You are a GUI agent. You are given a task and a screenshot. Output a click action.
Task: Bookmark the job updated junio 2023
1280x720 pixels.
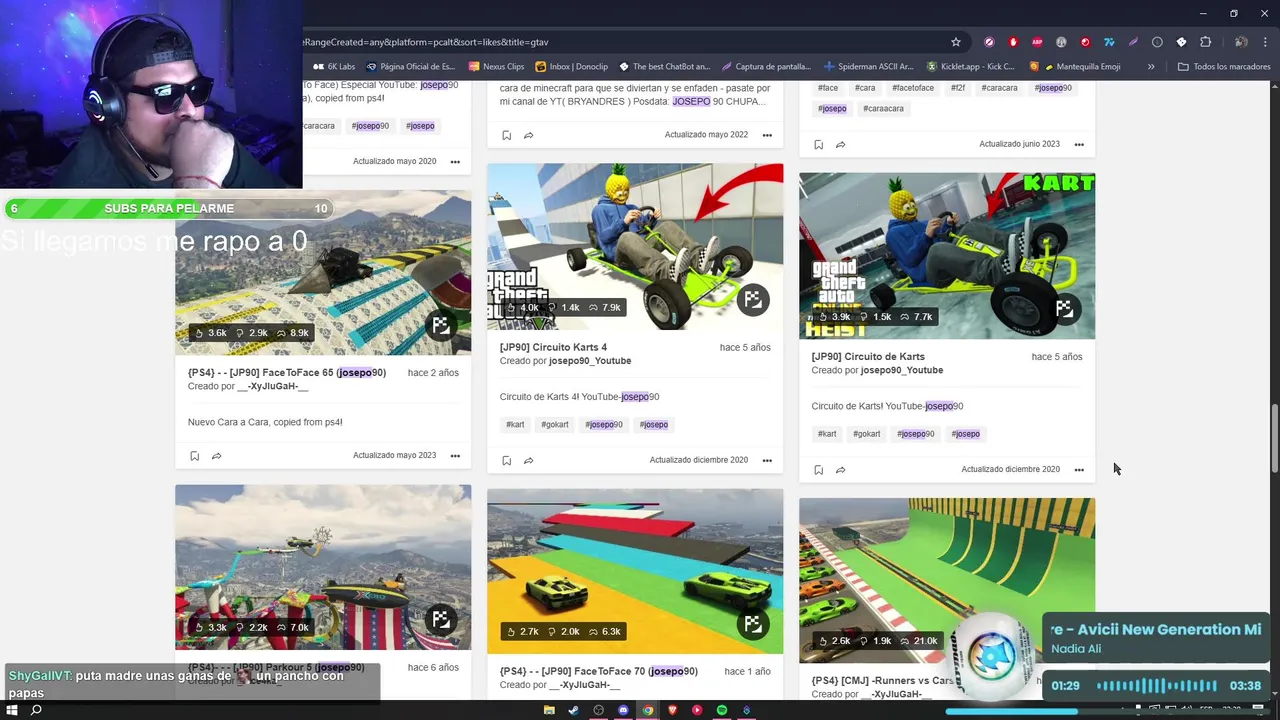pyautogui.click(x=818, y=144)
